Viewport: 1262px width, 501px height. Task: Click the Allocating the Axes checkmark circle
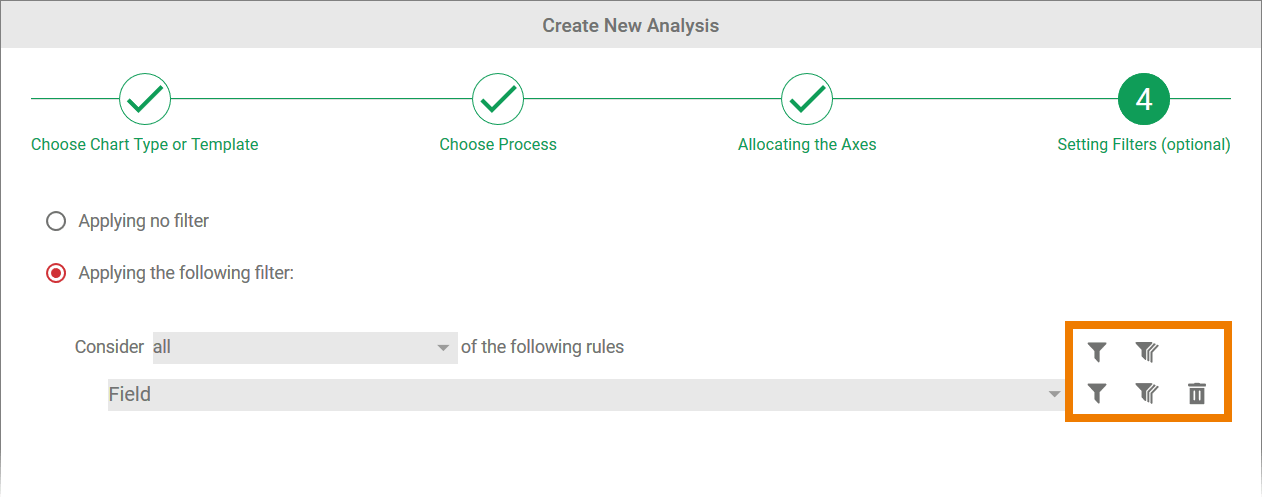pyautogui.click(x=807, y=98)
